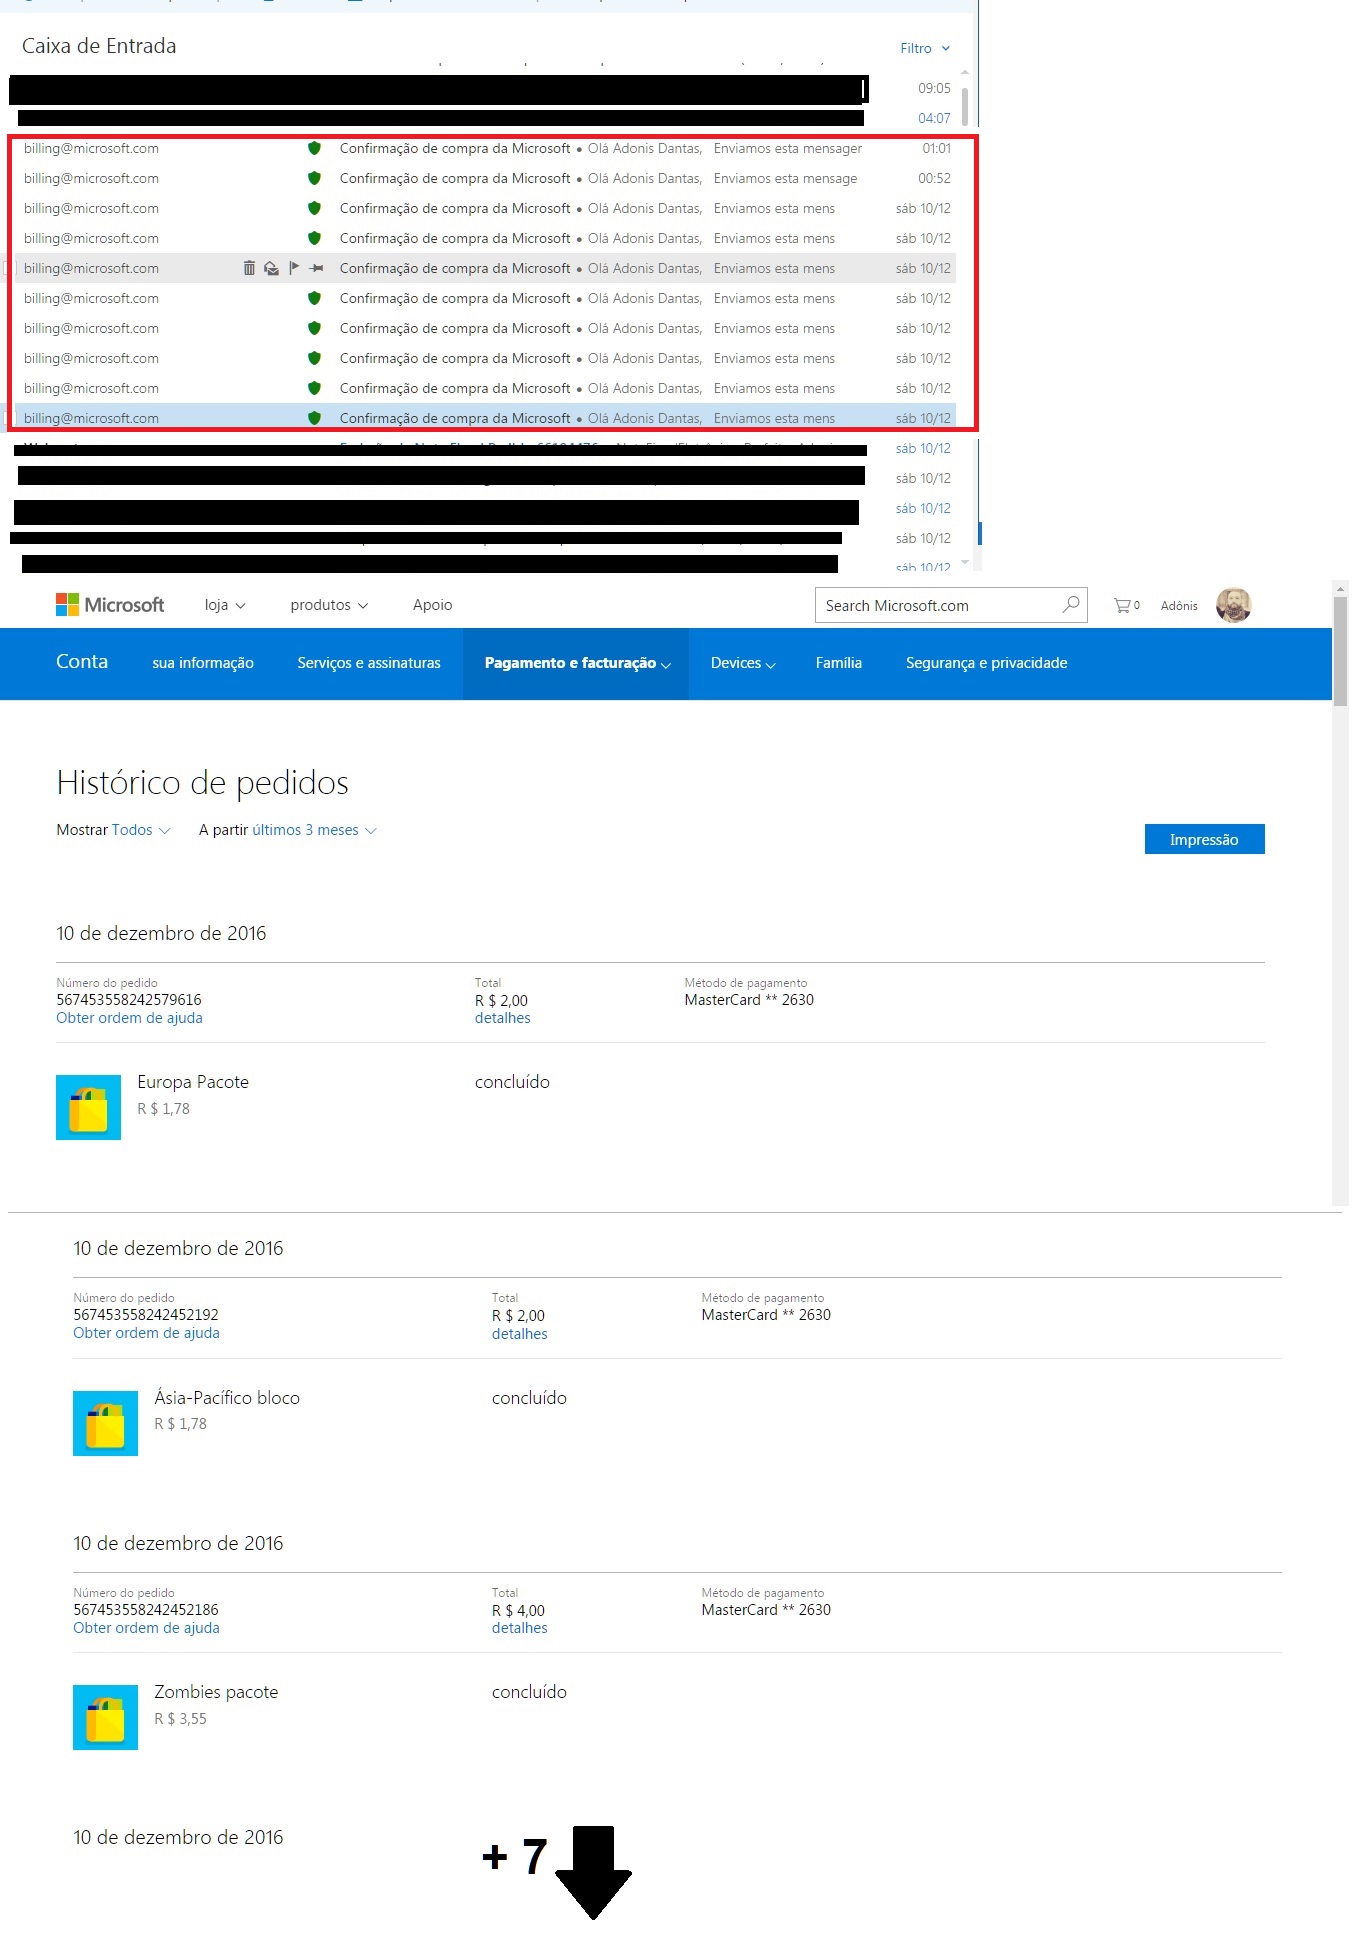Open the Família tab
This screenshot has height=1936, width=1360.
point(838,663)
